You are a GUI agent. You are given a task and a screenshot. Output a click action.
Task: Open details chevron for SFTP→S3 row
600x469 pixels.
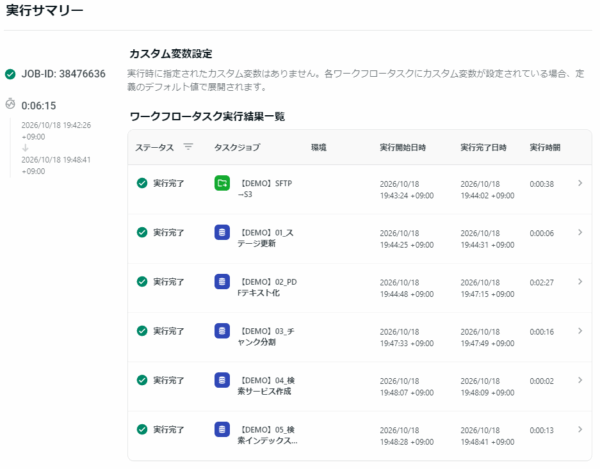coord(580,183)
